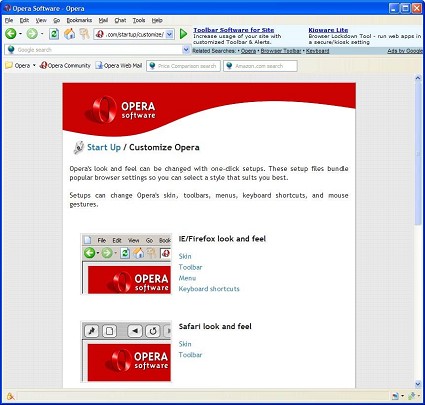Screen dimensions: 425x405
Task: Click Toolbar under Safari look and feel
Action: (190, 355)
